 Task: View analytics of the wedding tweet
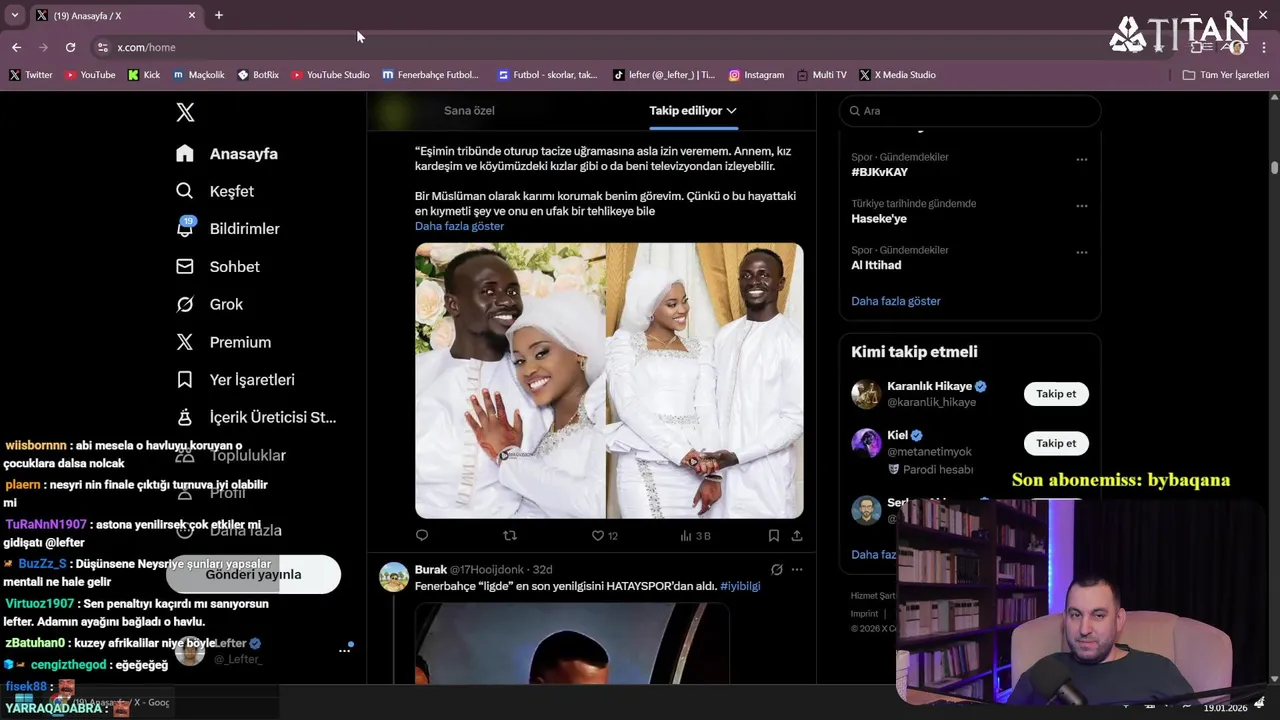coord(695,536)
